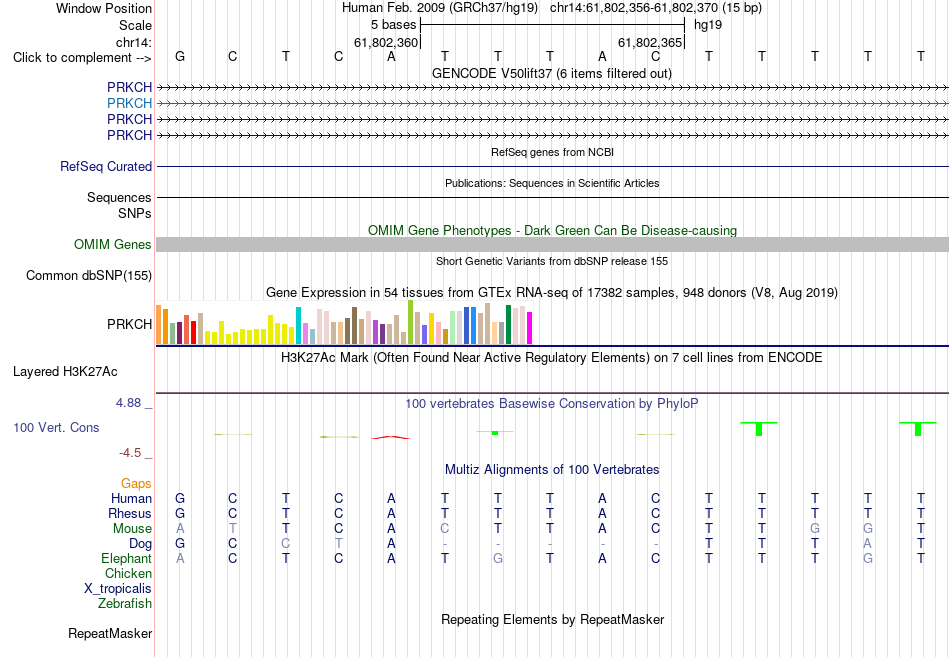Click the magenta bar in GTEx expression chart
The image size is (950, 657).
530,328
